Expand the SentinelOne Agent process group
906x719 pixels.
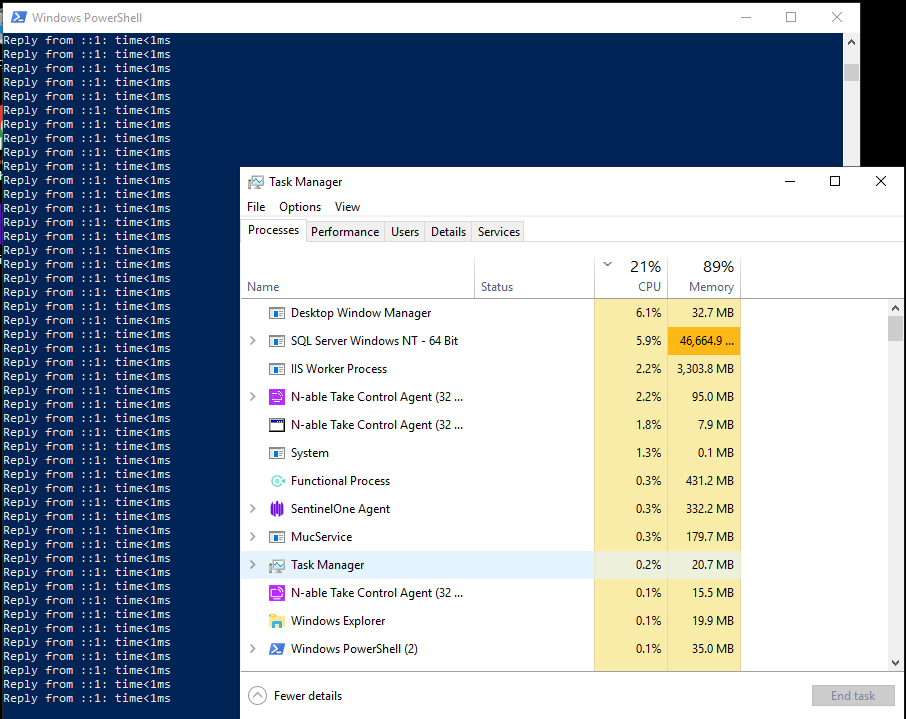pos(253,509)
